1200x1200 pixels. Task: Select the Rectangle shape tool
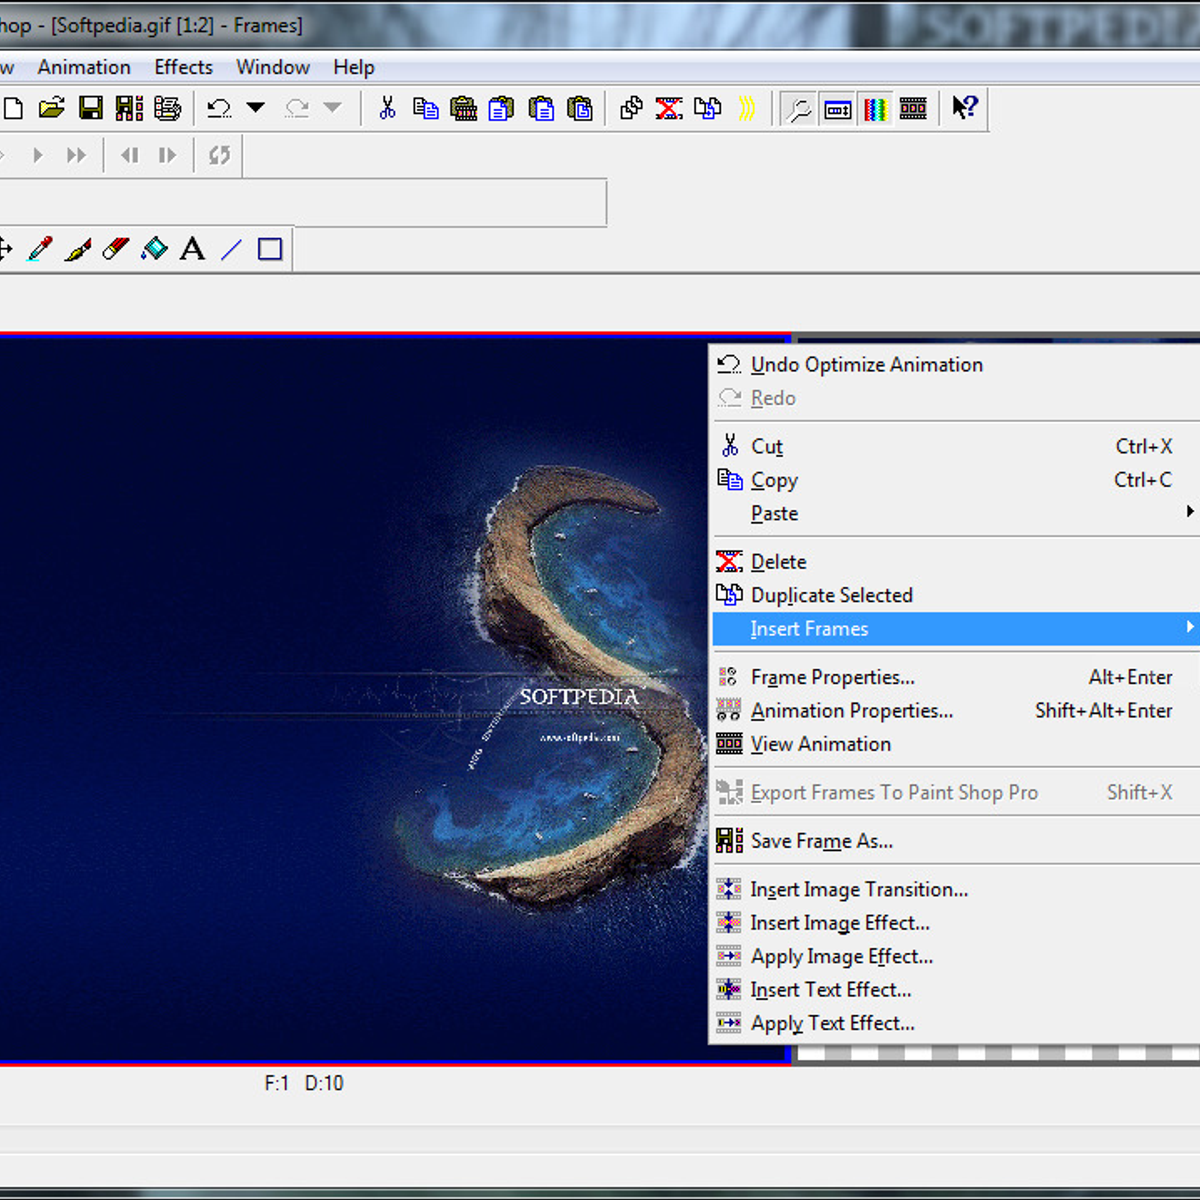pyautogui.click(x=270, y=249)
